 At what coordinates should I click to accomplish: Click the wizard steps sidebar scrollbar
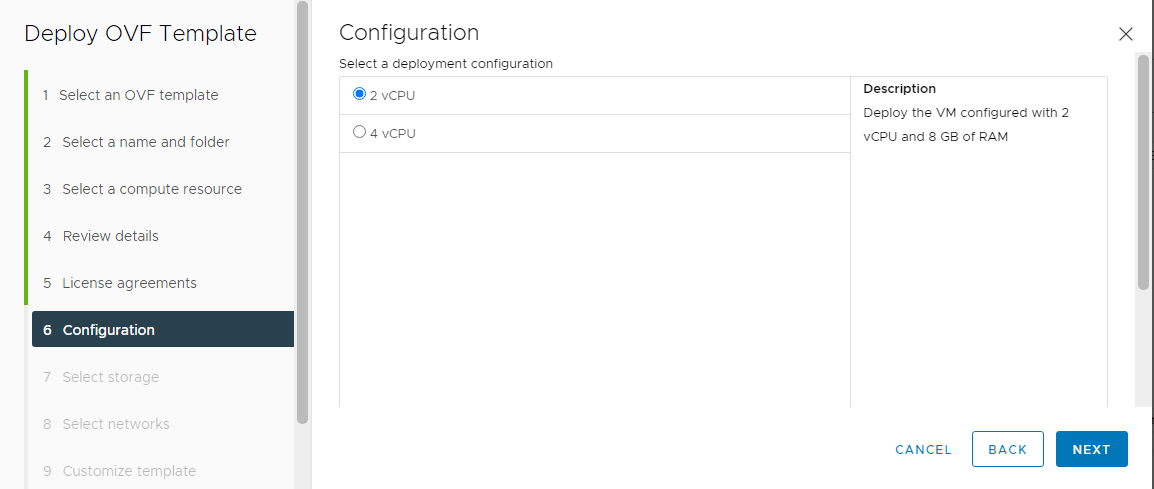click(x=302, y=212)
